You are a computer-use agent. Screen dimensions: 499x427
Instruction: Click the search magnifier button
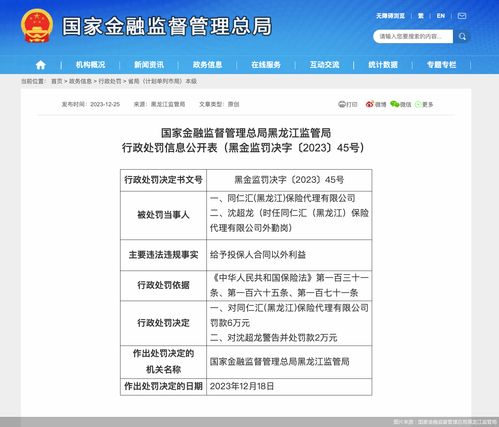point(462,36)
